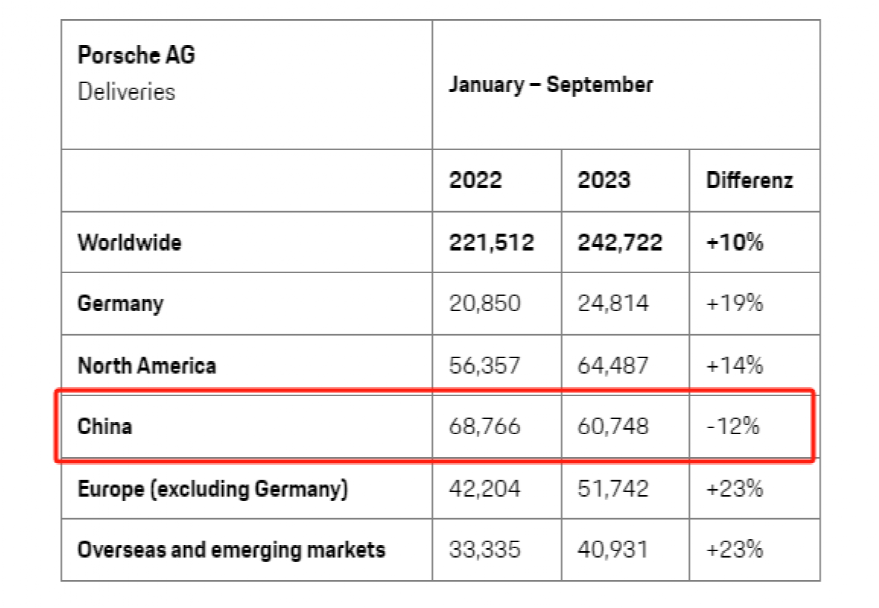This screenshot has height=608, width=879.
Task: Select Europe (excluding Germany) row label
Action: point(212,489)
